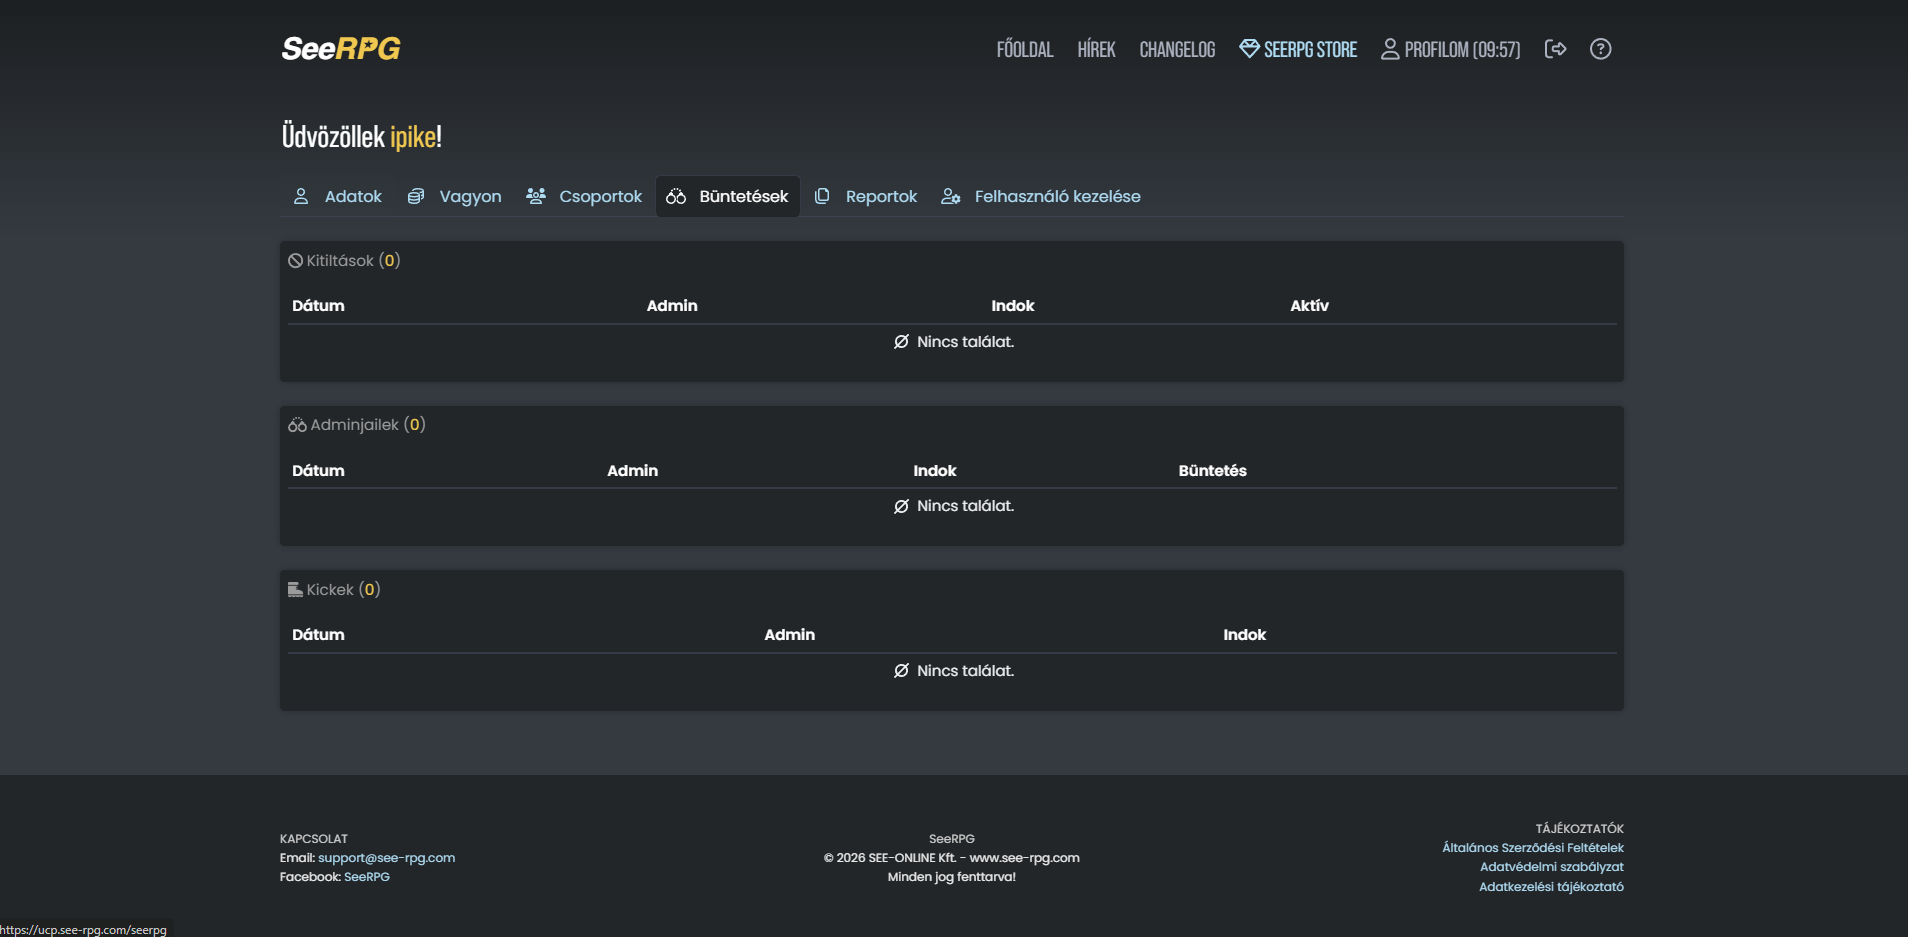
Task: Click the Aktív column header
Action: pyautogui.click(x=1309, y=306)
